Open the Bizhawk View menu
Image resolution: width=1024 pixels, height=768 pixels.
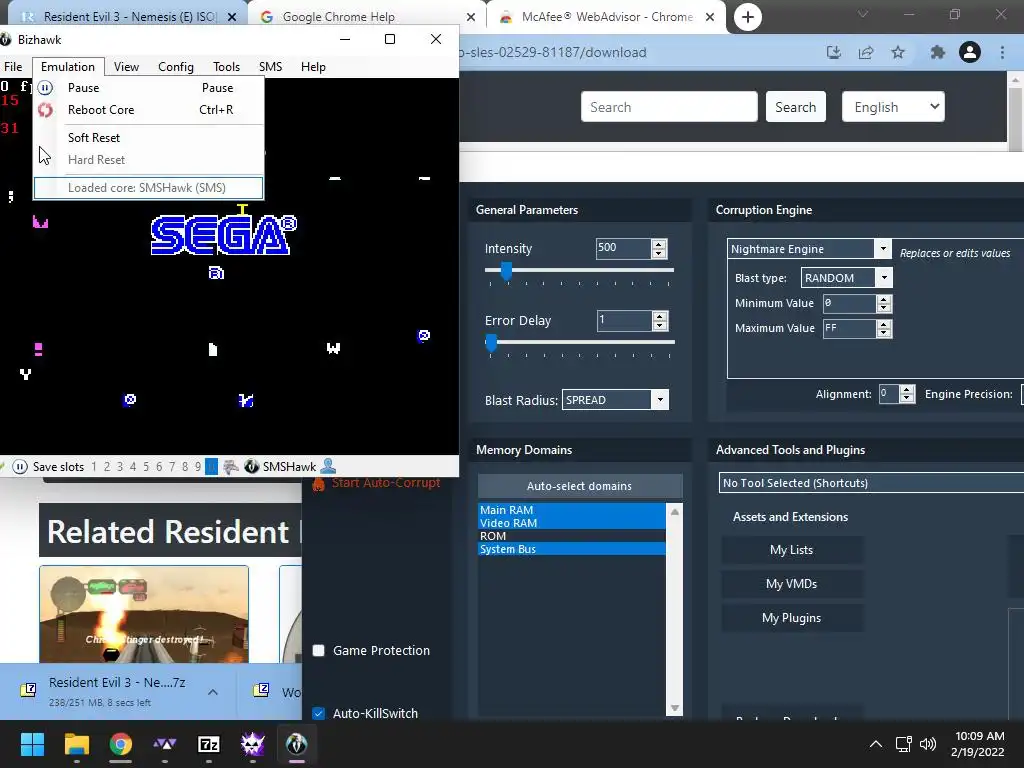(126, 67)
